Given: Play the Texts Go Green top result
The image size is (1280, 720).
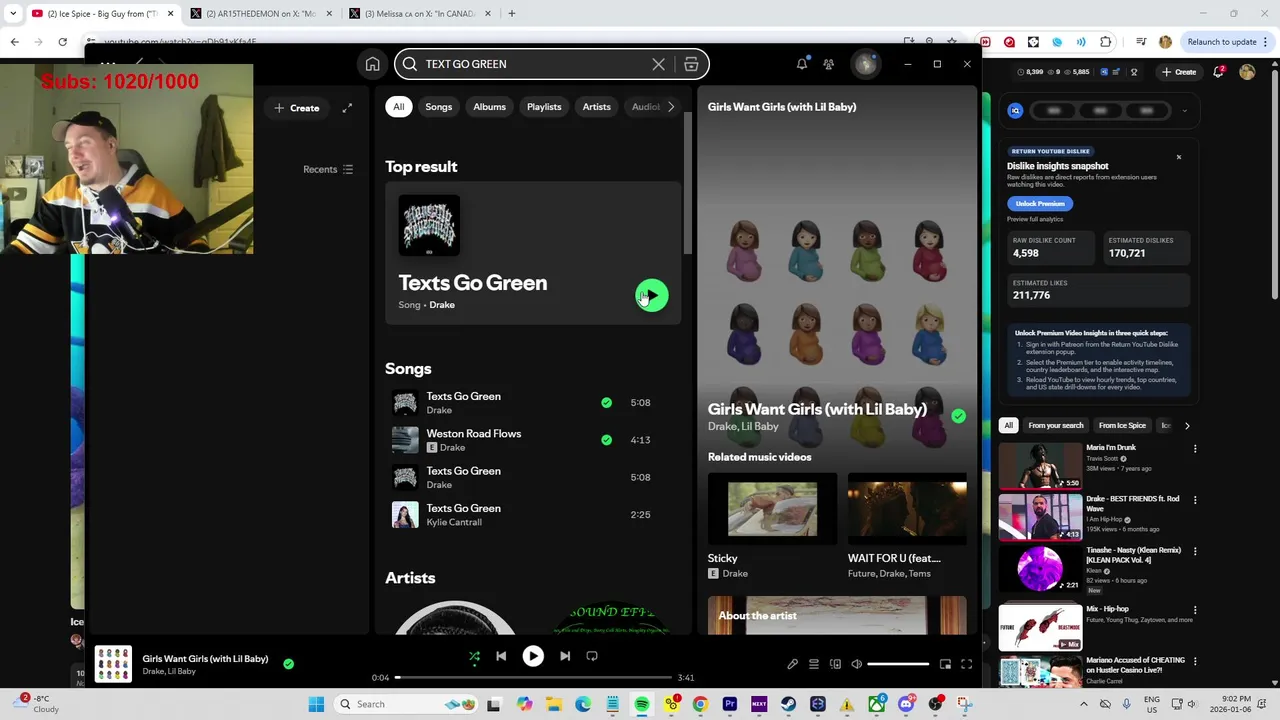Looking at the screenshot, I should click(652, 295).
